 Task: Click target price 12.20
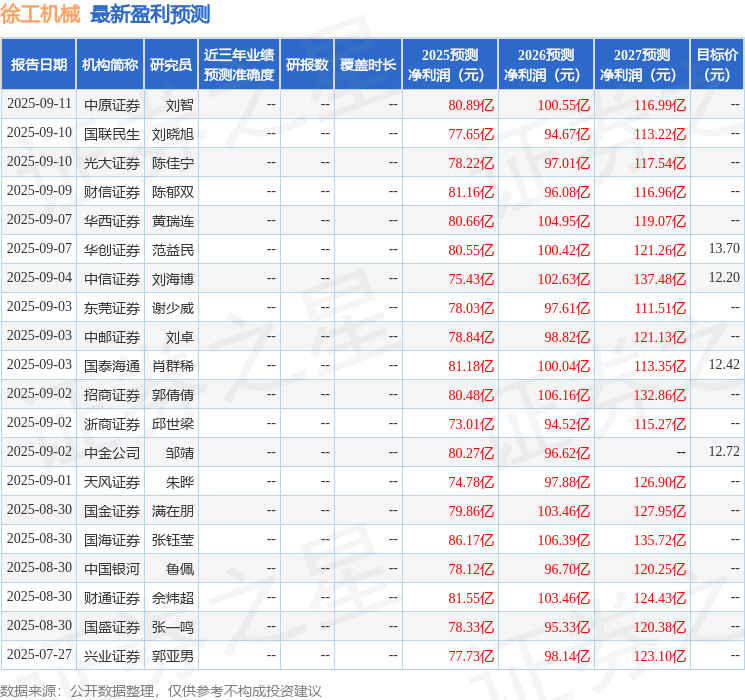pos(724,277)
